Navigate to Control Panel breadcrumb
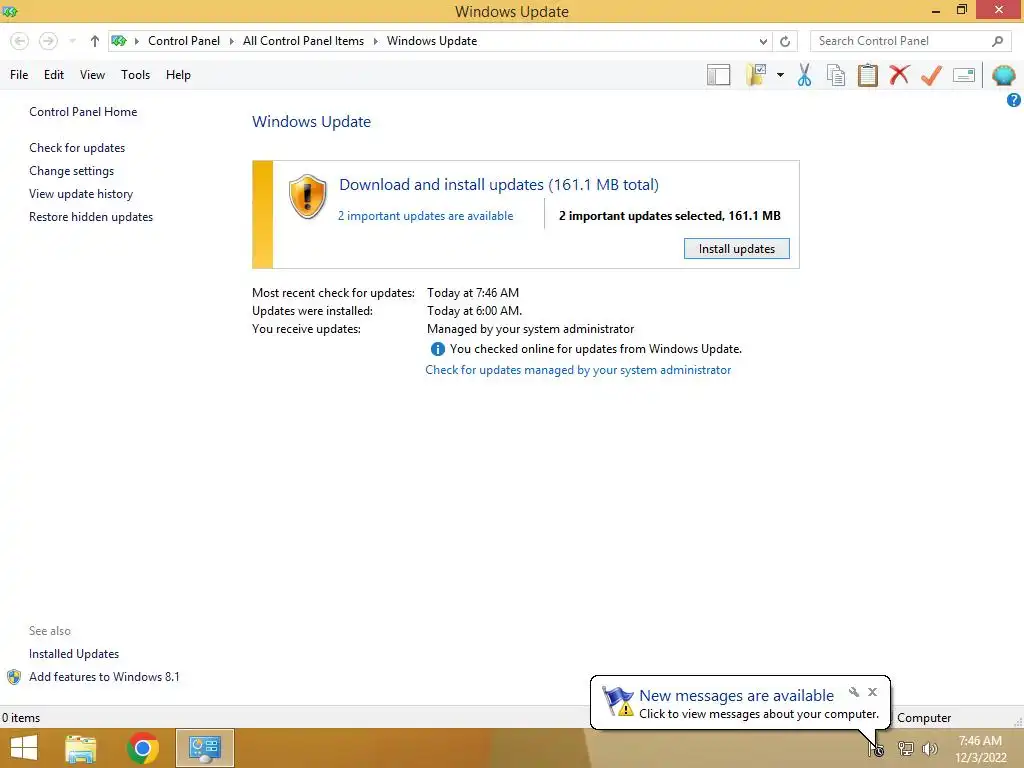This screenshot has height=768, width=1024. click(184, 41)
